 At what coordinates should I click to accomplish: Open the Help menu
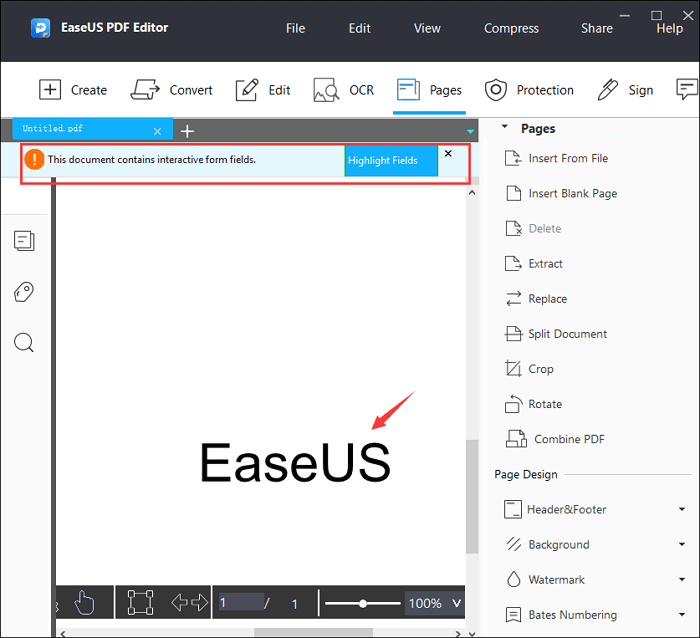[670, 28]
